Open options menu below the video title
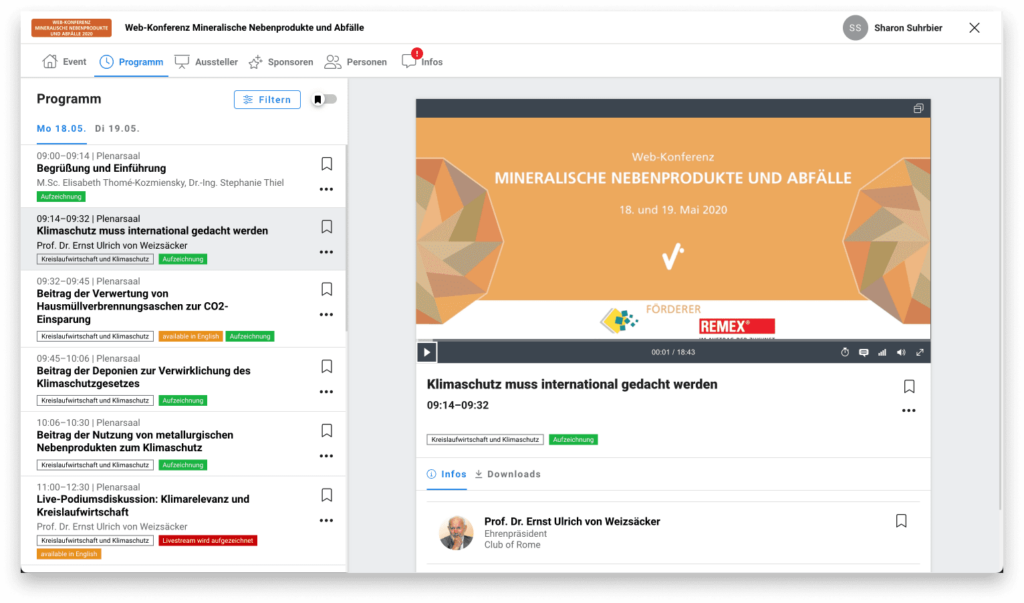The image size is (1024, 603). pos(908,410)
